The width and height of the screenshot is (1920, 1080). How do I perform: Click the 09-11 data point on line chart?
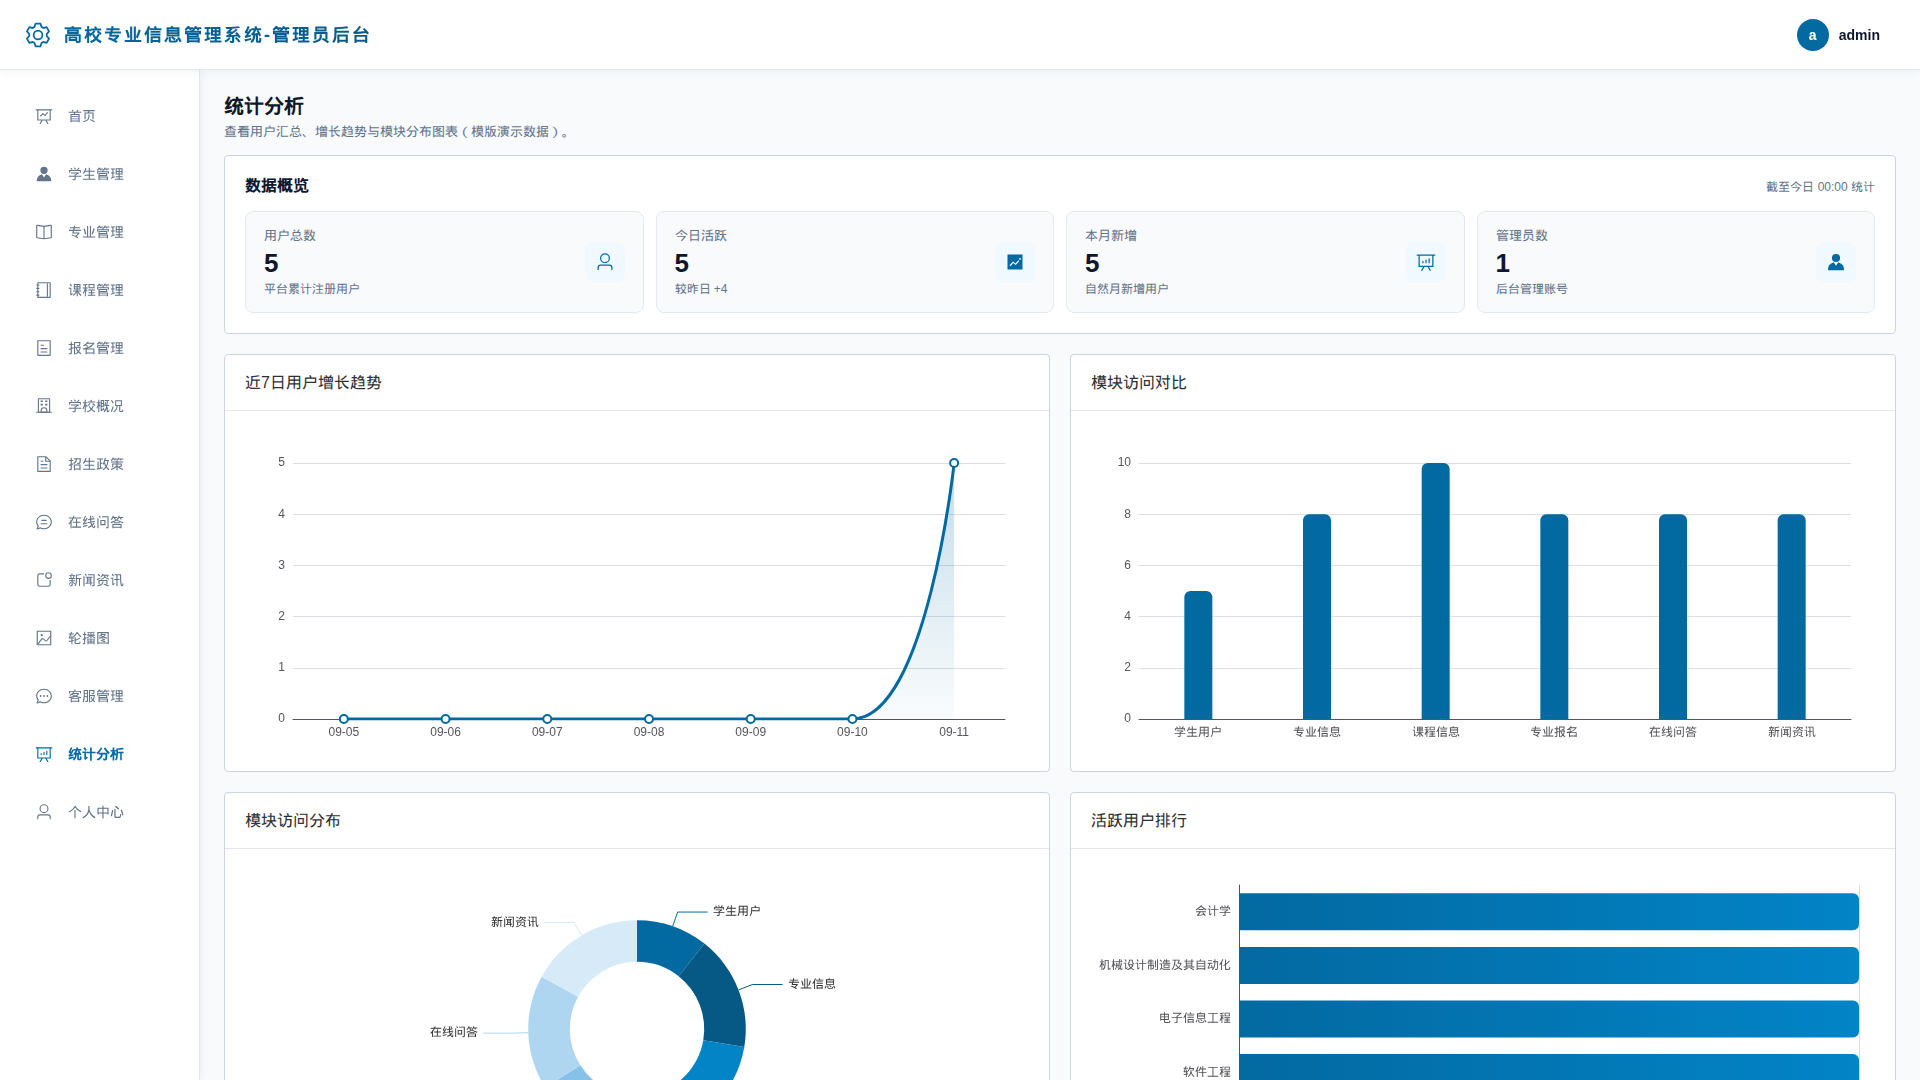tap(954, 463)
